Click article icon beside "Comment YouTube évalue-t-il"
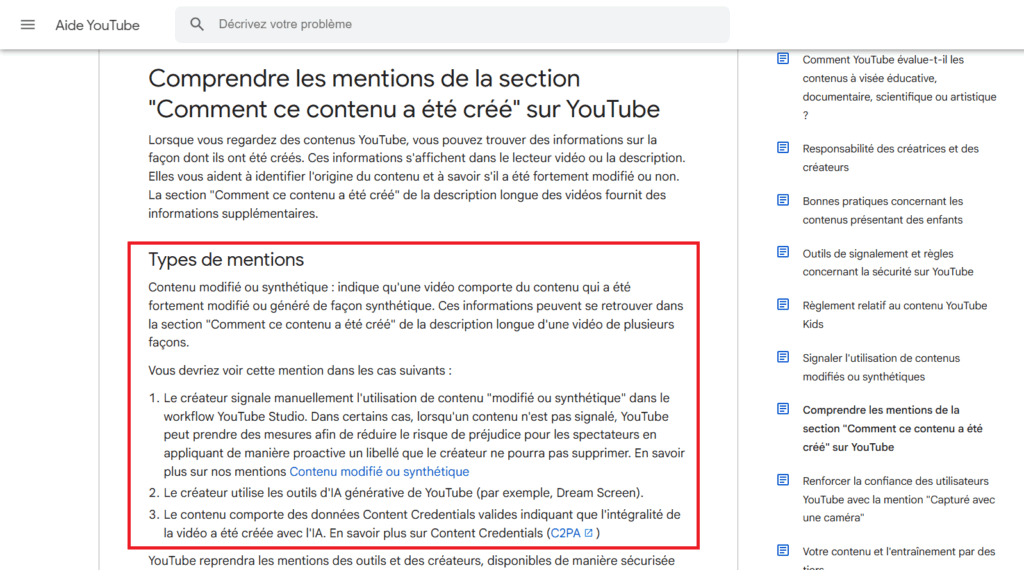This screenshot has height=570, width=1024. tap(783, 59)
